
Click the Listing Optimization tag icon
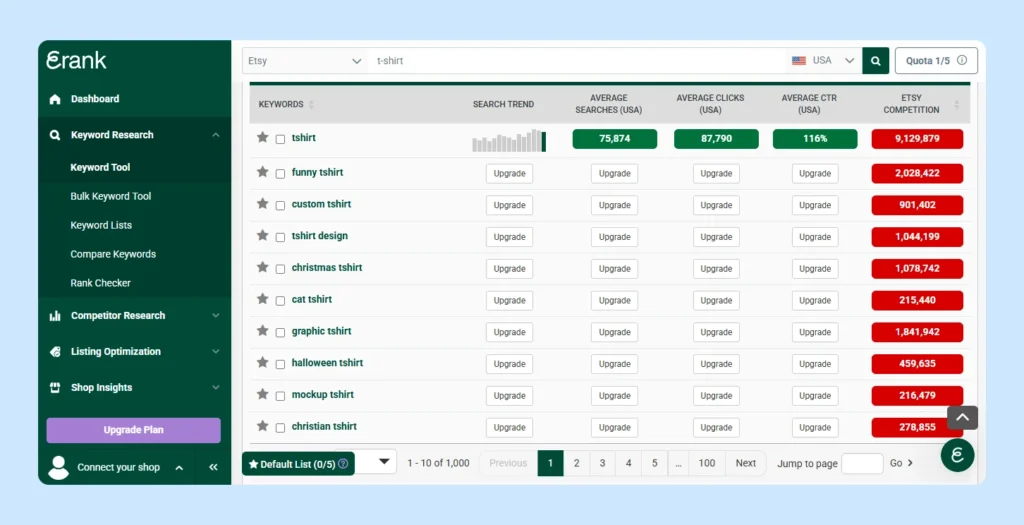point(55,352)
